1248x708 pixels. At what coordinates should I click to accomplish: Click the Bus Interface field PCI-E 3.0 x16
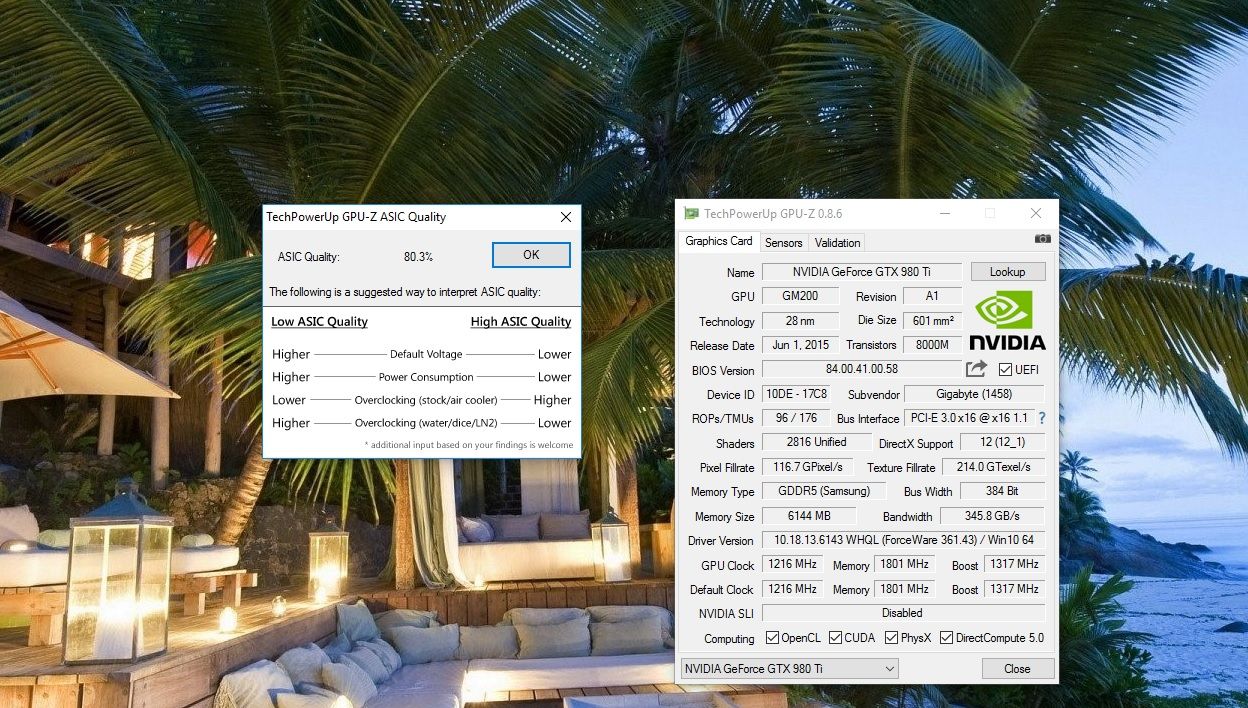[x=968, y=418]
